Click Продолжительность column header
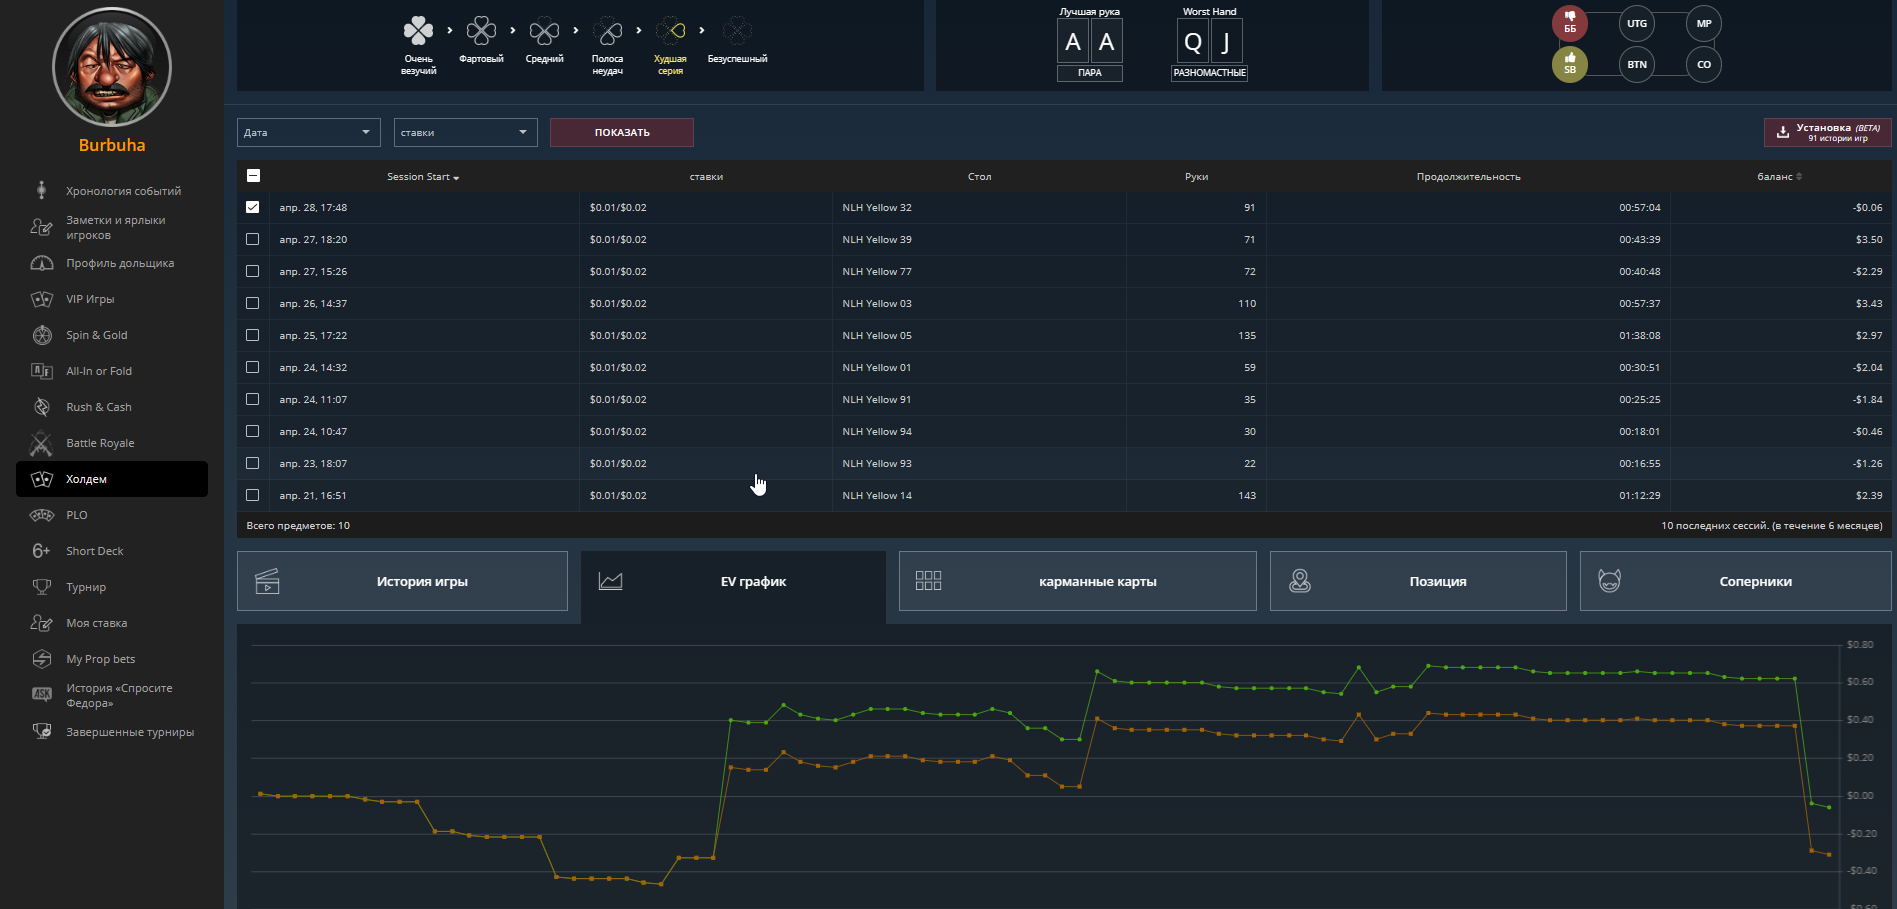 pos(1468,177)
